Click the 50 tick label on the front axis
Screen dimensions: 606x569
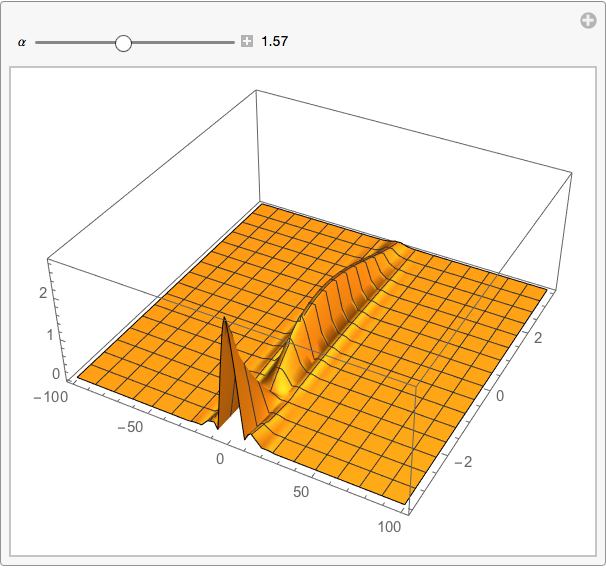[303, 491]
